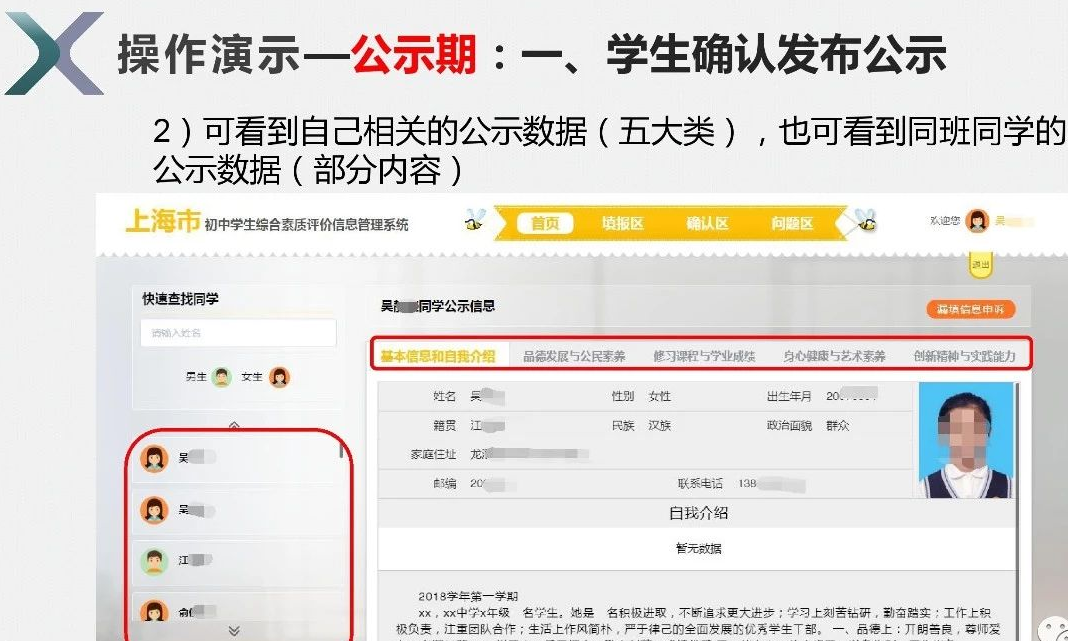
Task: Switch to 品德发展与公民素养 tab
Action: 574,356
